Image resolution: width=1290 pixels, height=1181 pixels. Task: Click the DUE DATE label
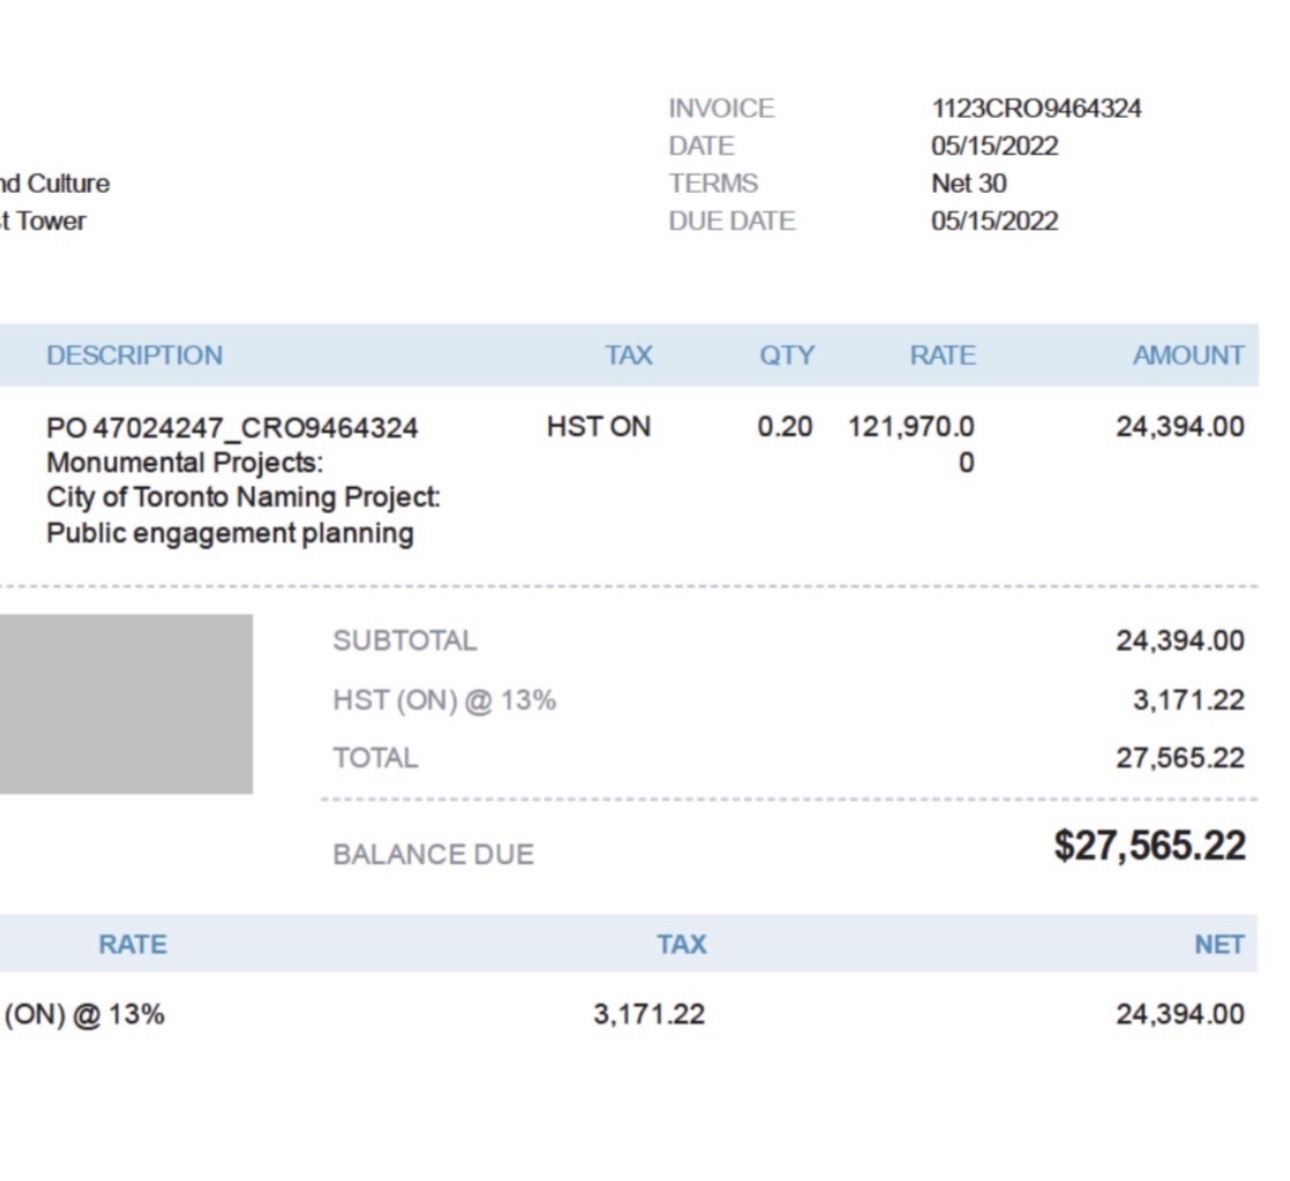point(732,221)
